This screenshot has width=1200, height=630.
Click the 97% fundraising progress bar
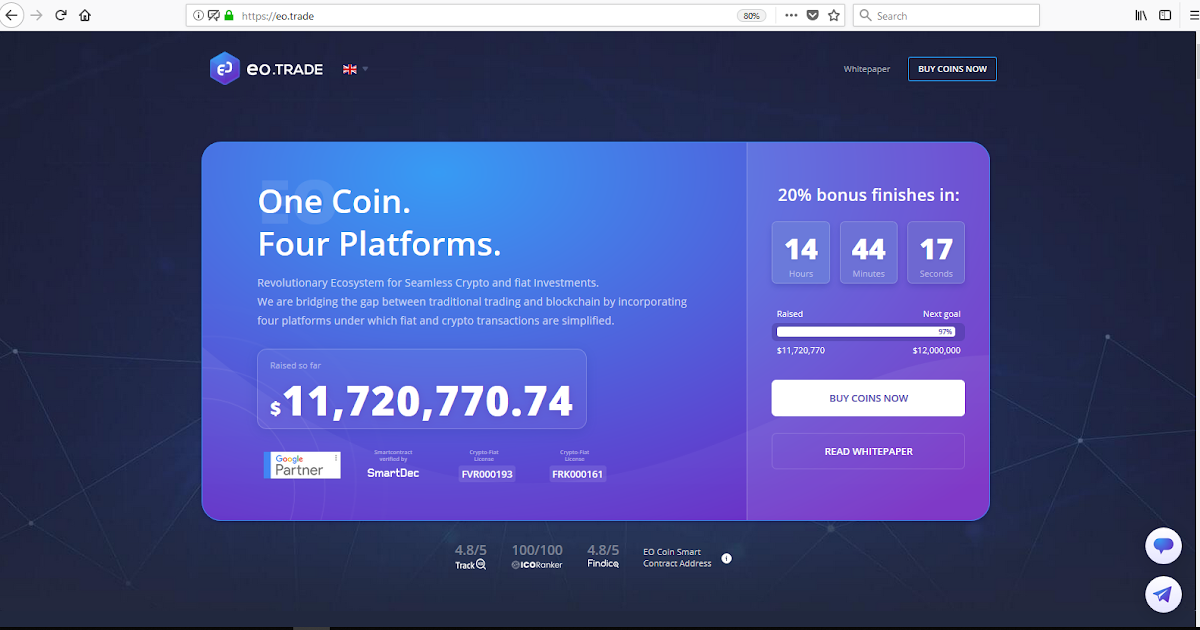click(867, 330)
